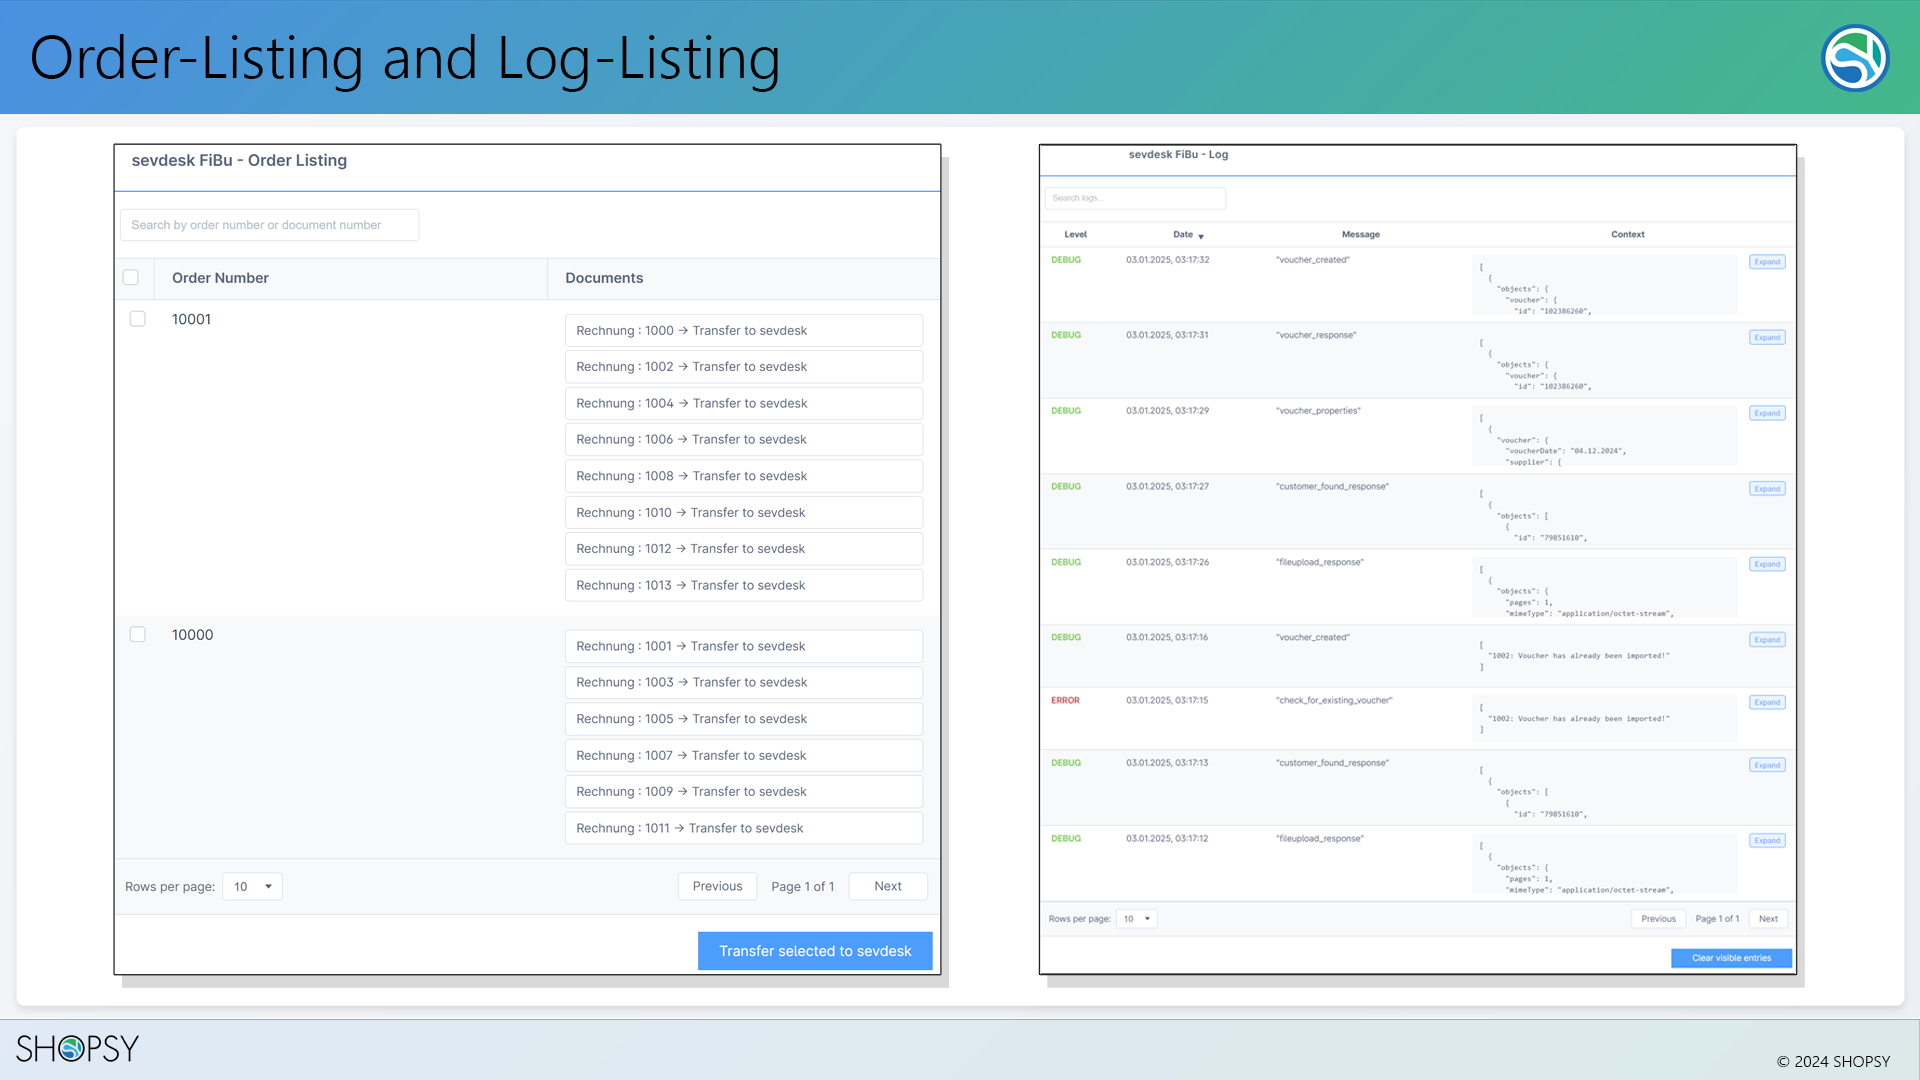Image resolution: width=1920 pixels, height=1080 pixels.
Task: Check the box for order 10000
Action: tap(138, 634)
